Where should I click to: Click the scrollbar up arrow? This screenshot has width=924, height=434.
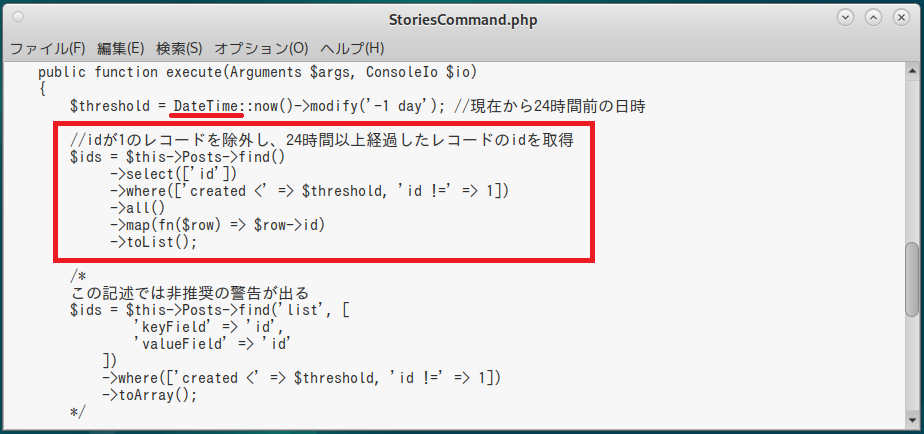[911, 70]
